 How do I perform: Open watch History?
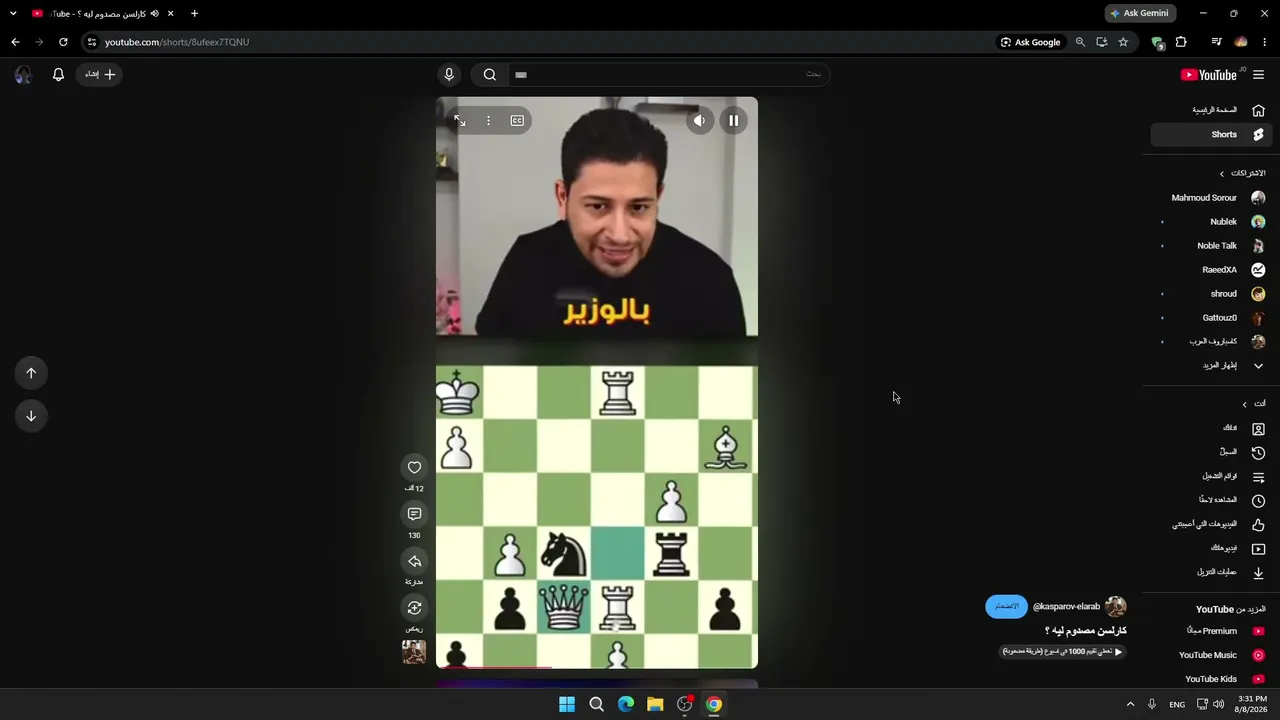(1211, 452)
